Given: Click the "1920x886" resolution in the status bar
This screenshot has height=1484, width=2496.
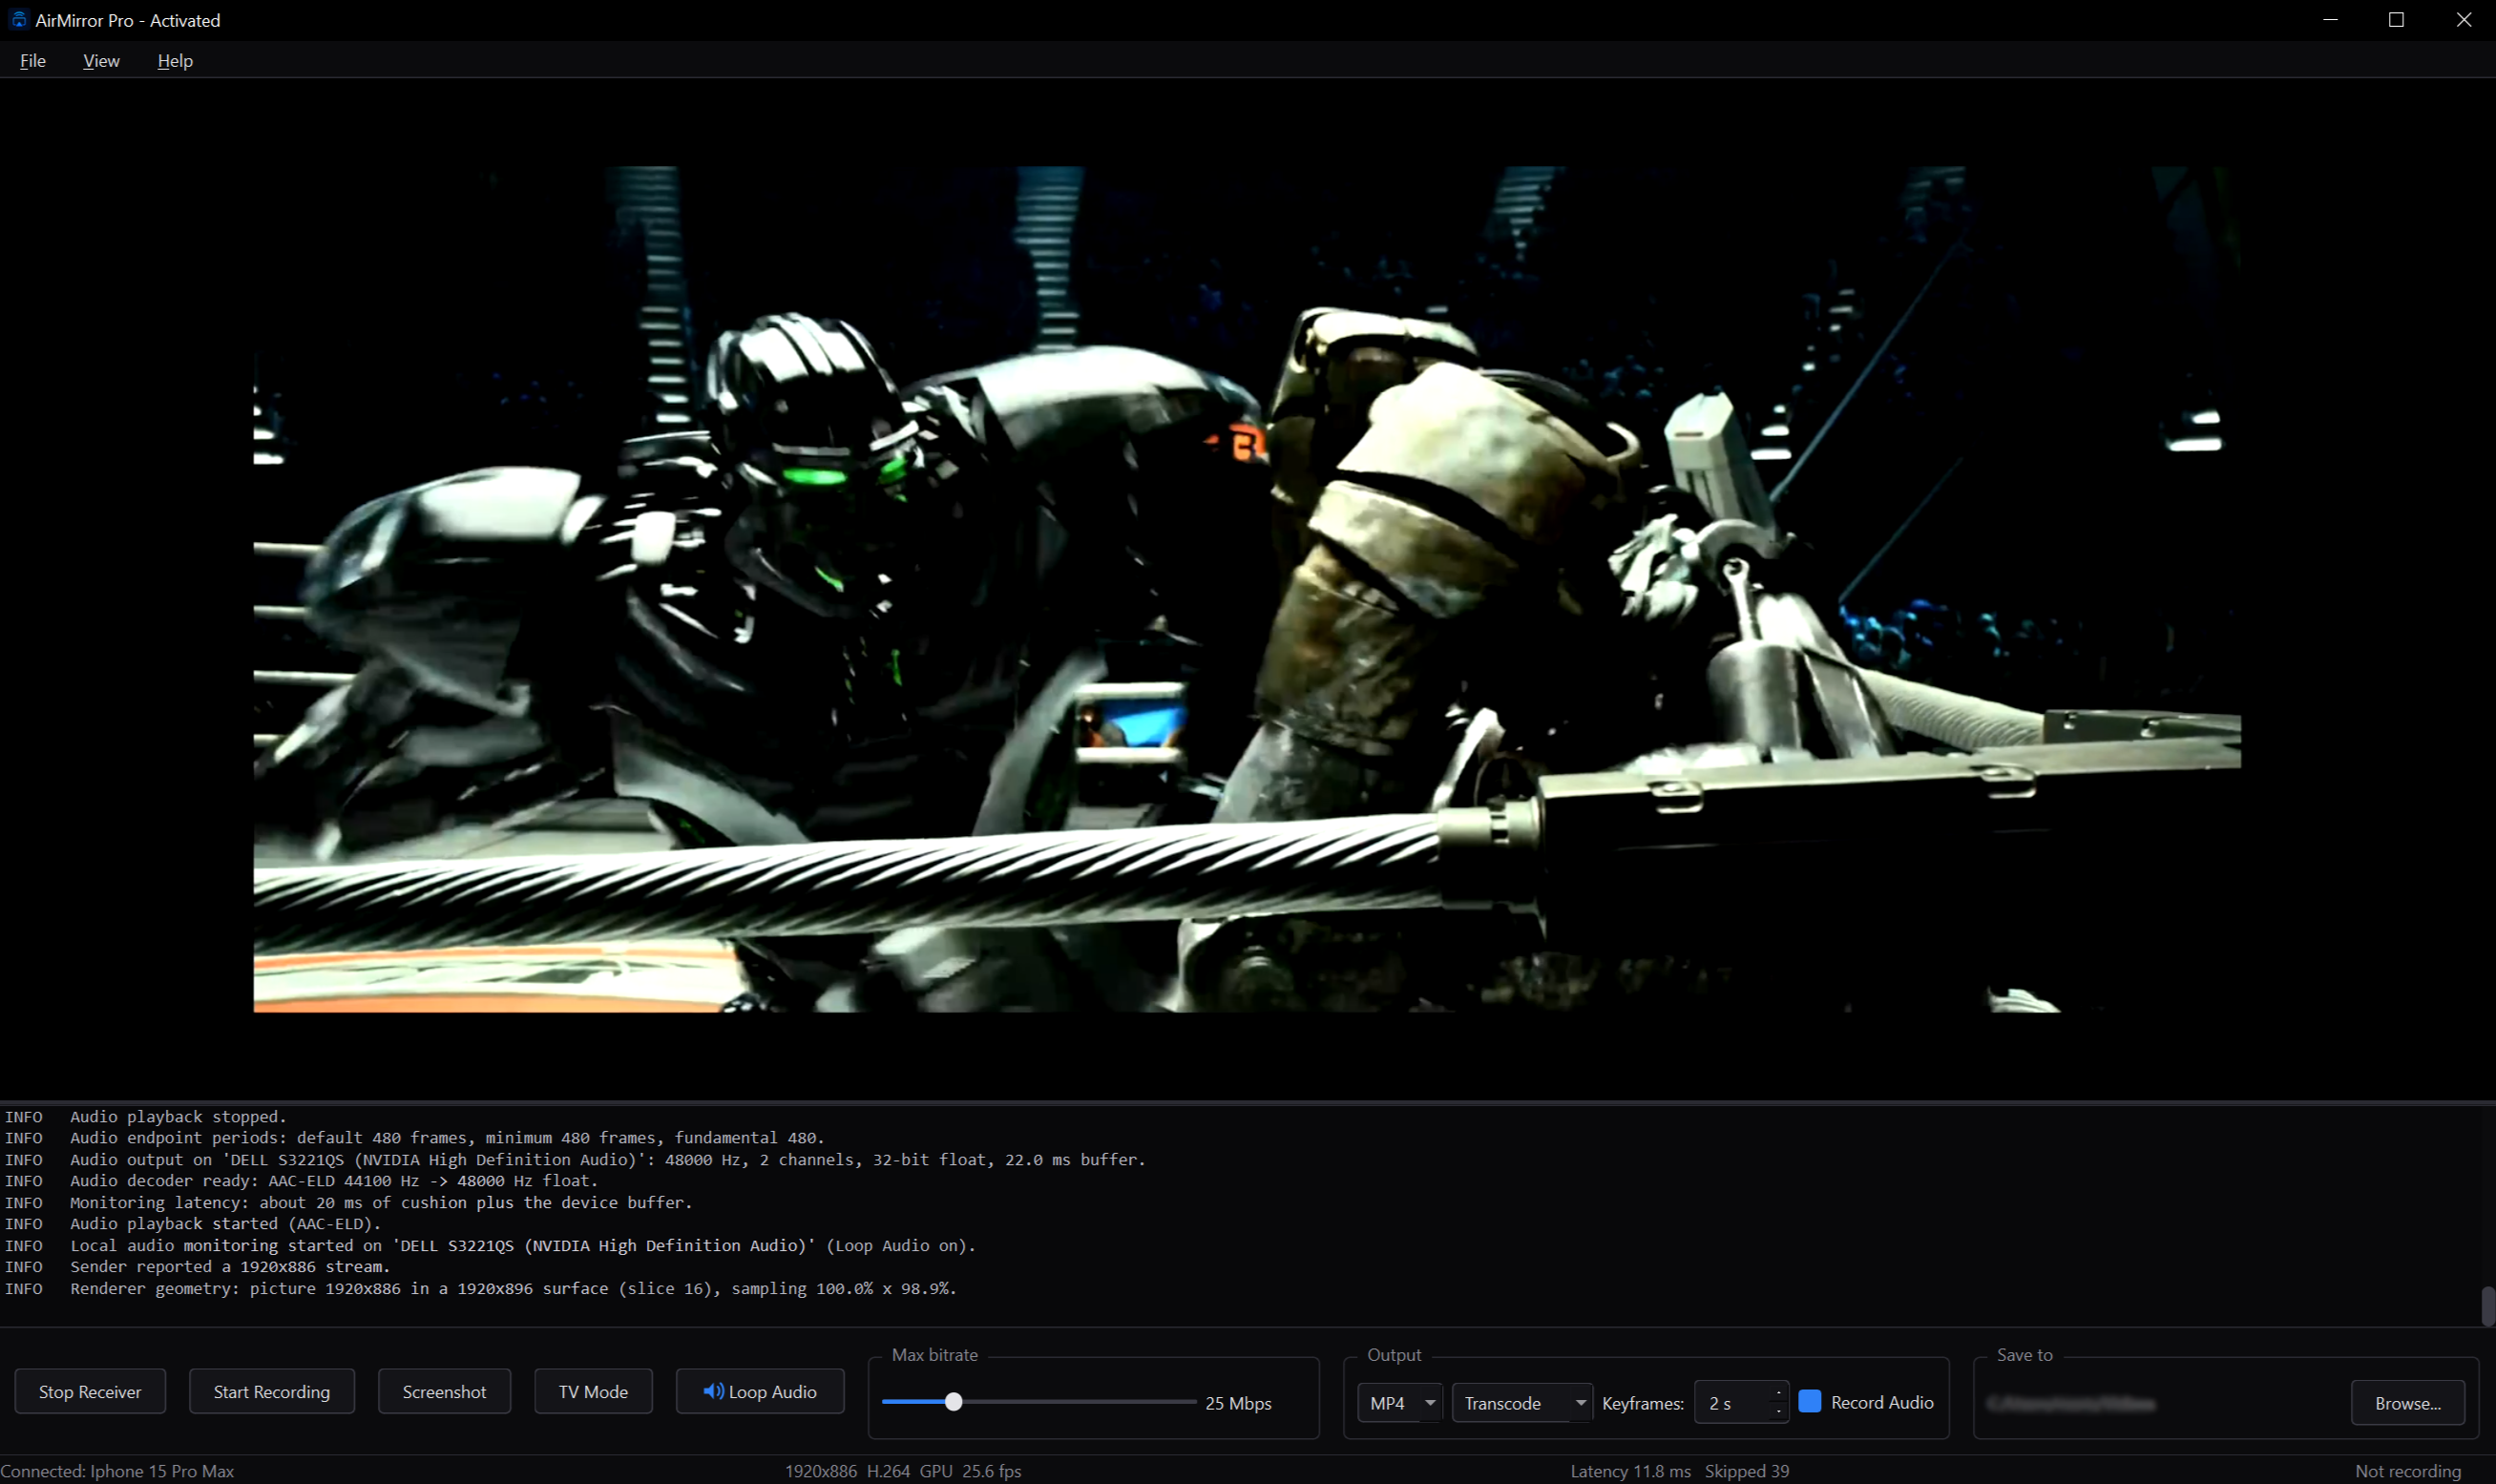Looking at the screenshot, I should click(821, 1471).
